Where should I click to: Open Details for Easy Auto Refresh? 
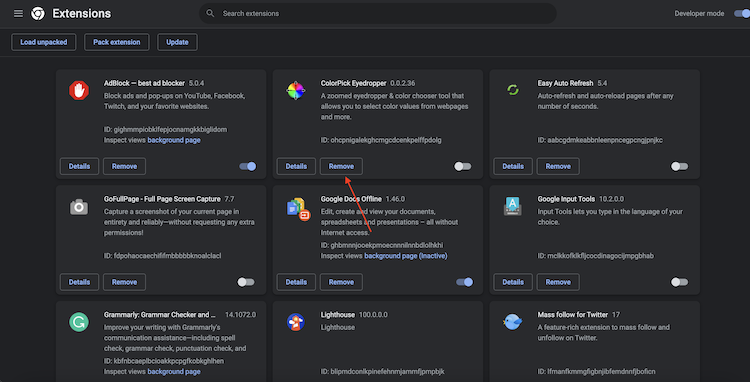click(513, 166)
